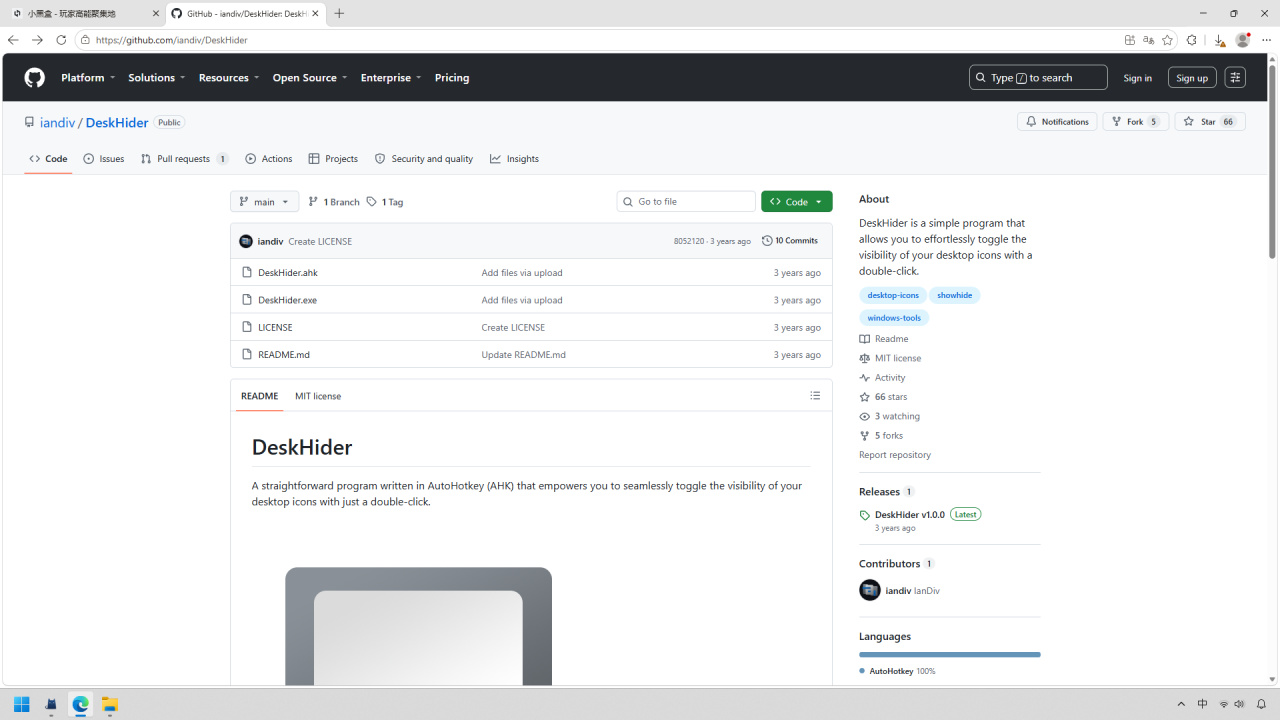Click the blue AutoHotkey language bar
Viewport: 1280px width, 720px height.
point(950,655)
